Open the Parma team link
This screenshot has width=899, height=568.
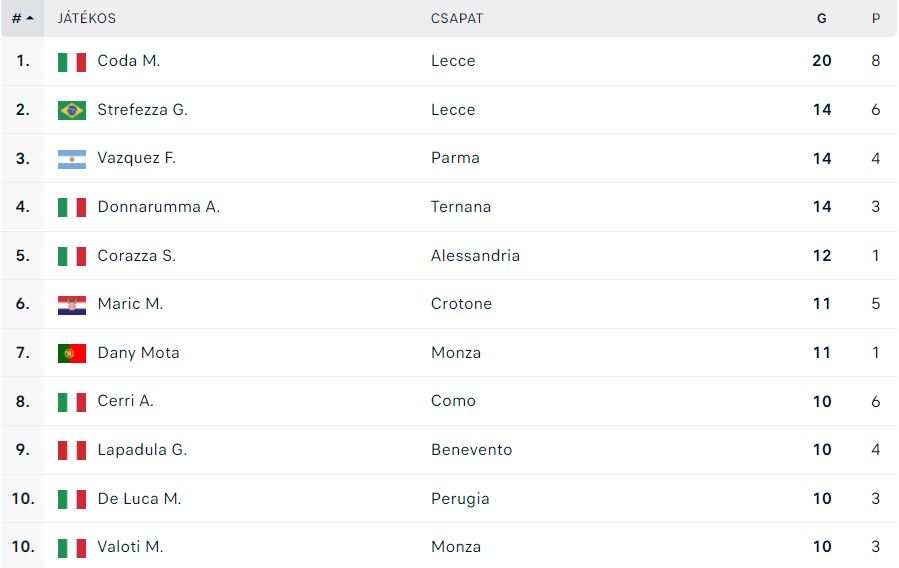(455, 158)
